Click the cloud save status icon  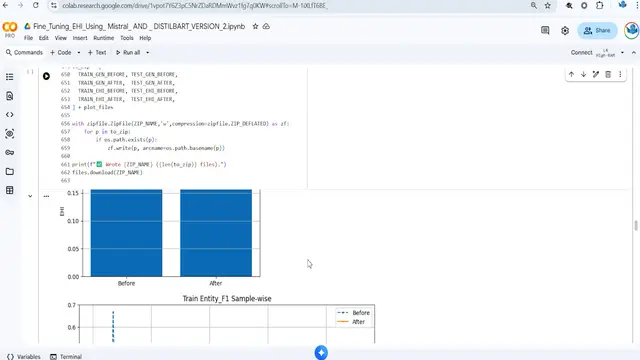pyautogui.click(x=266, y=27)
